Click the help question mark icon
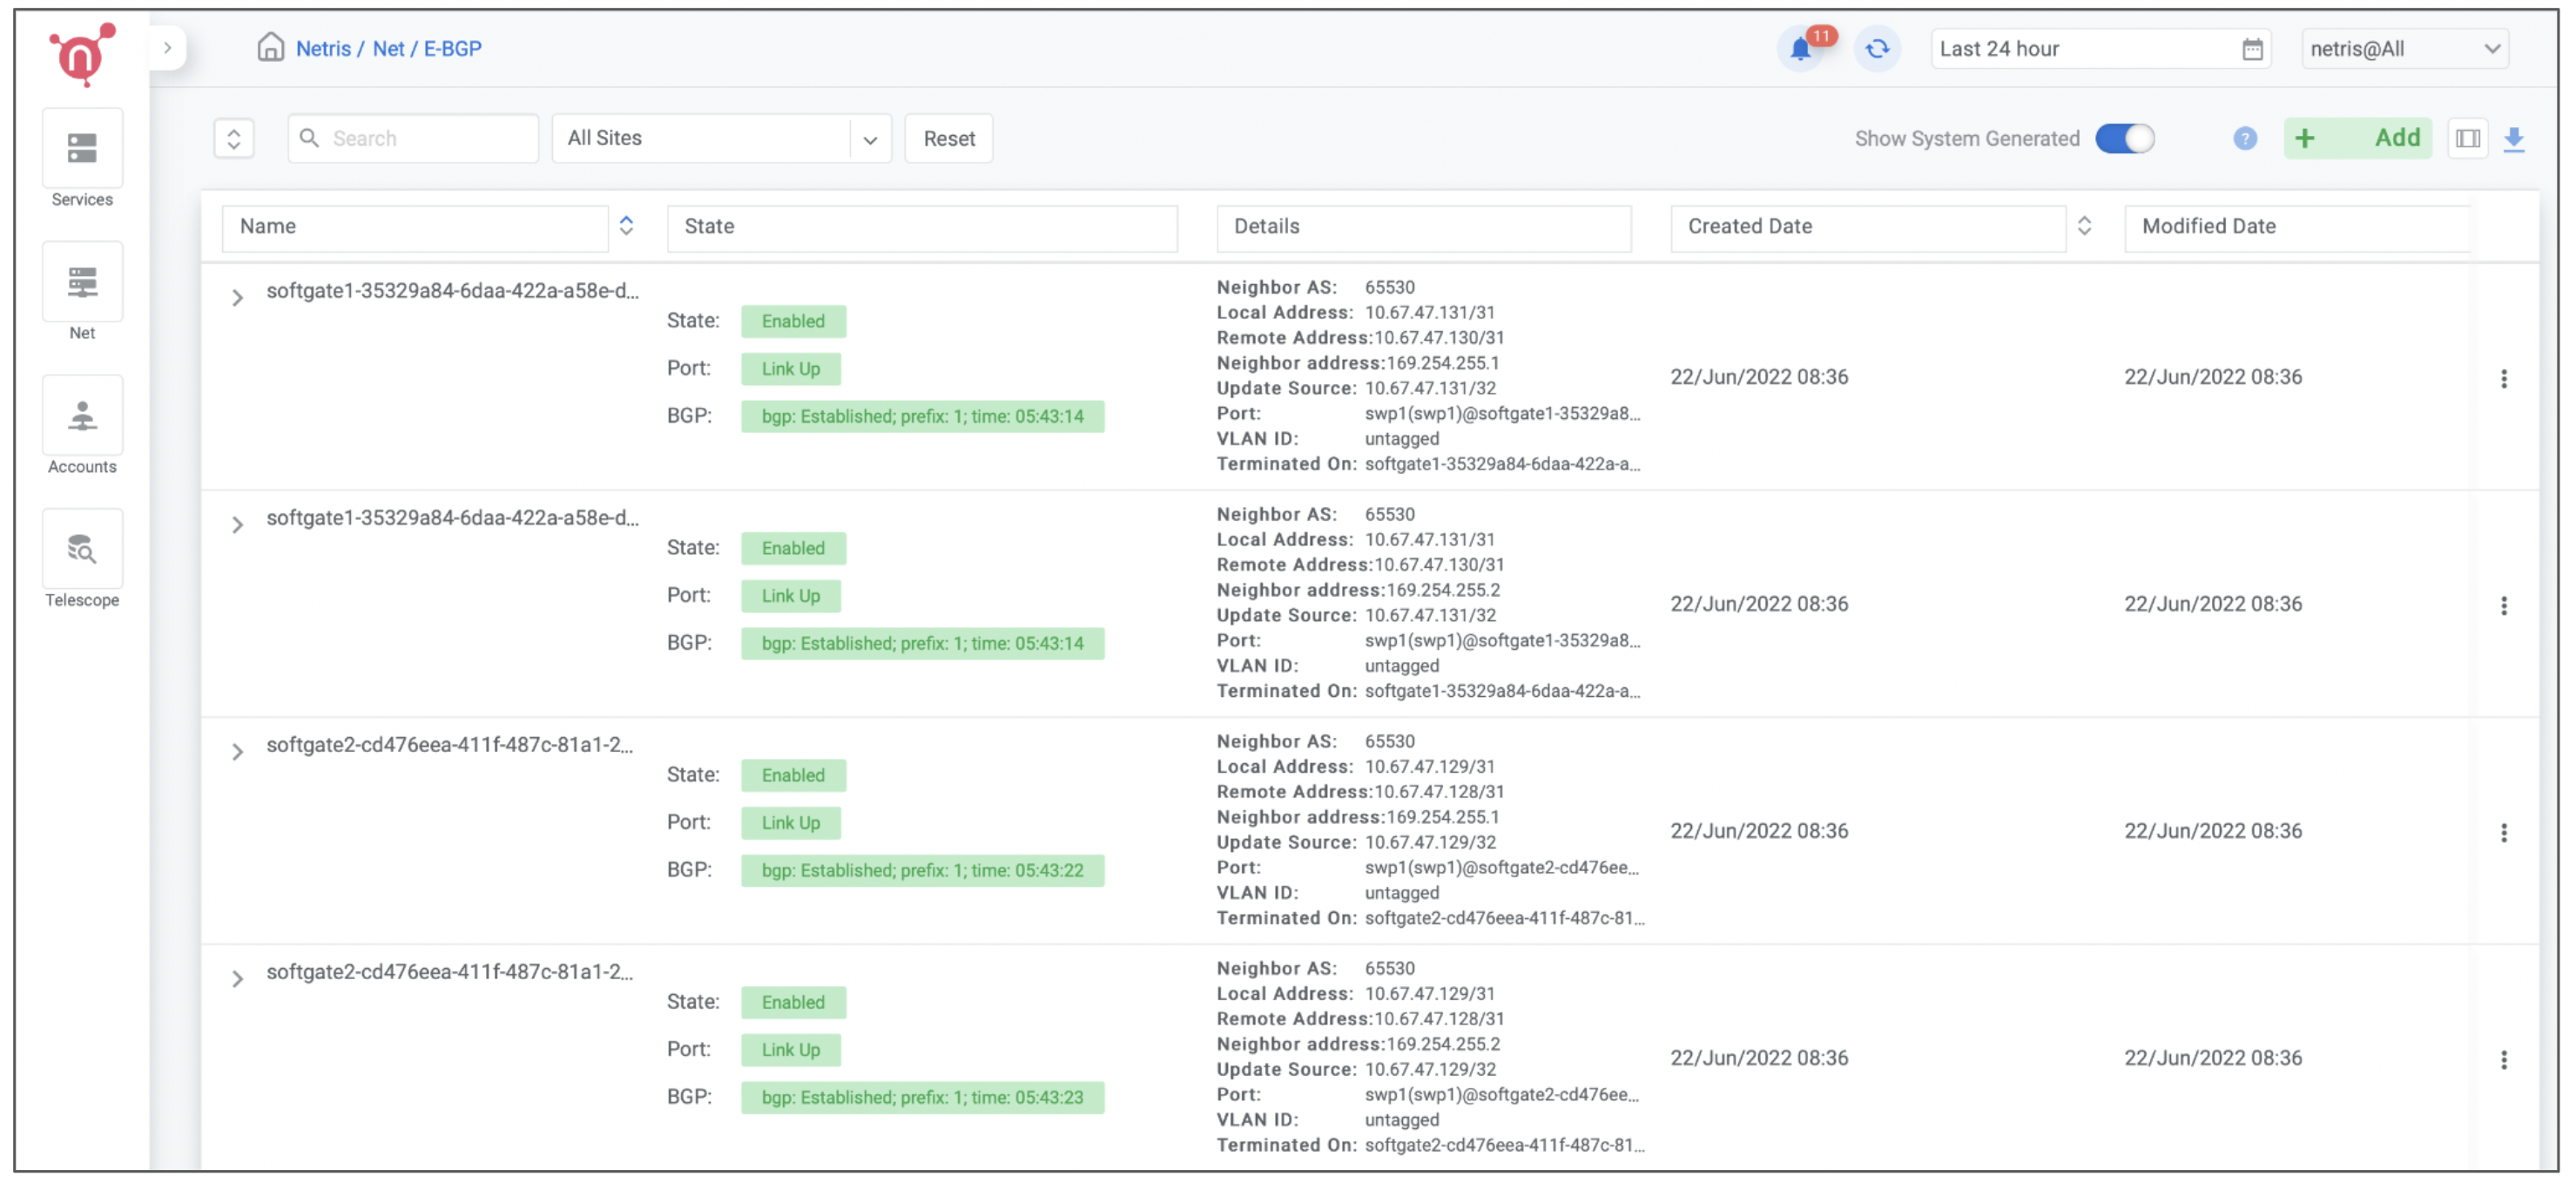The height and width of the screenshot is (1190, 2576). [x=2244, y=138]
